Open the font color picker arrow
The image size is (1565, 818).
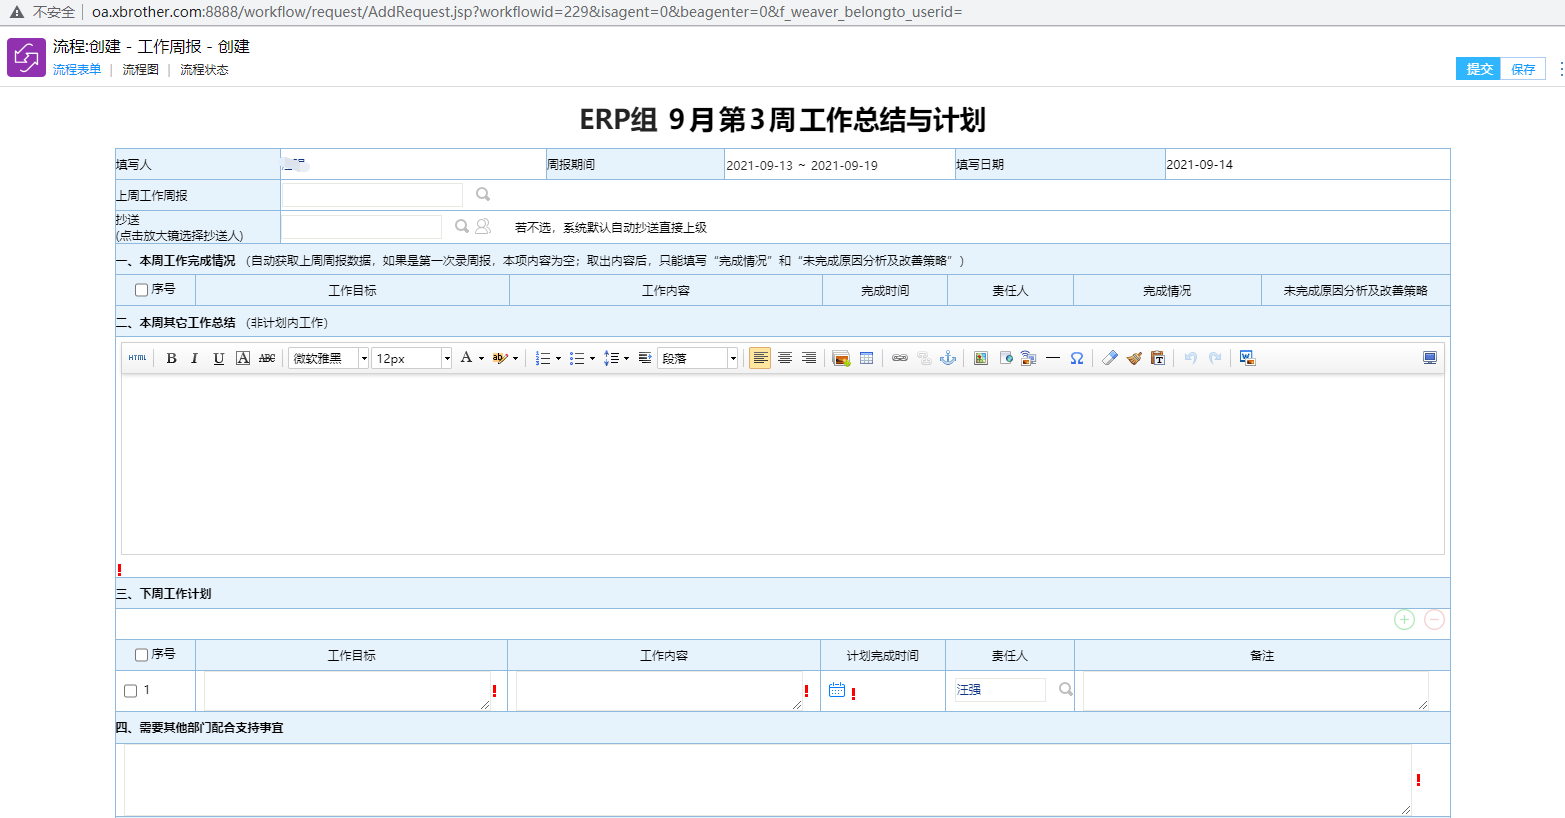(481, 358)
